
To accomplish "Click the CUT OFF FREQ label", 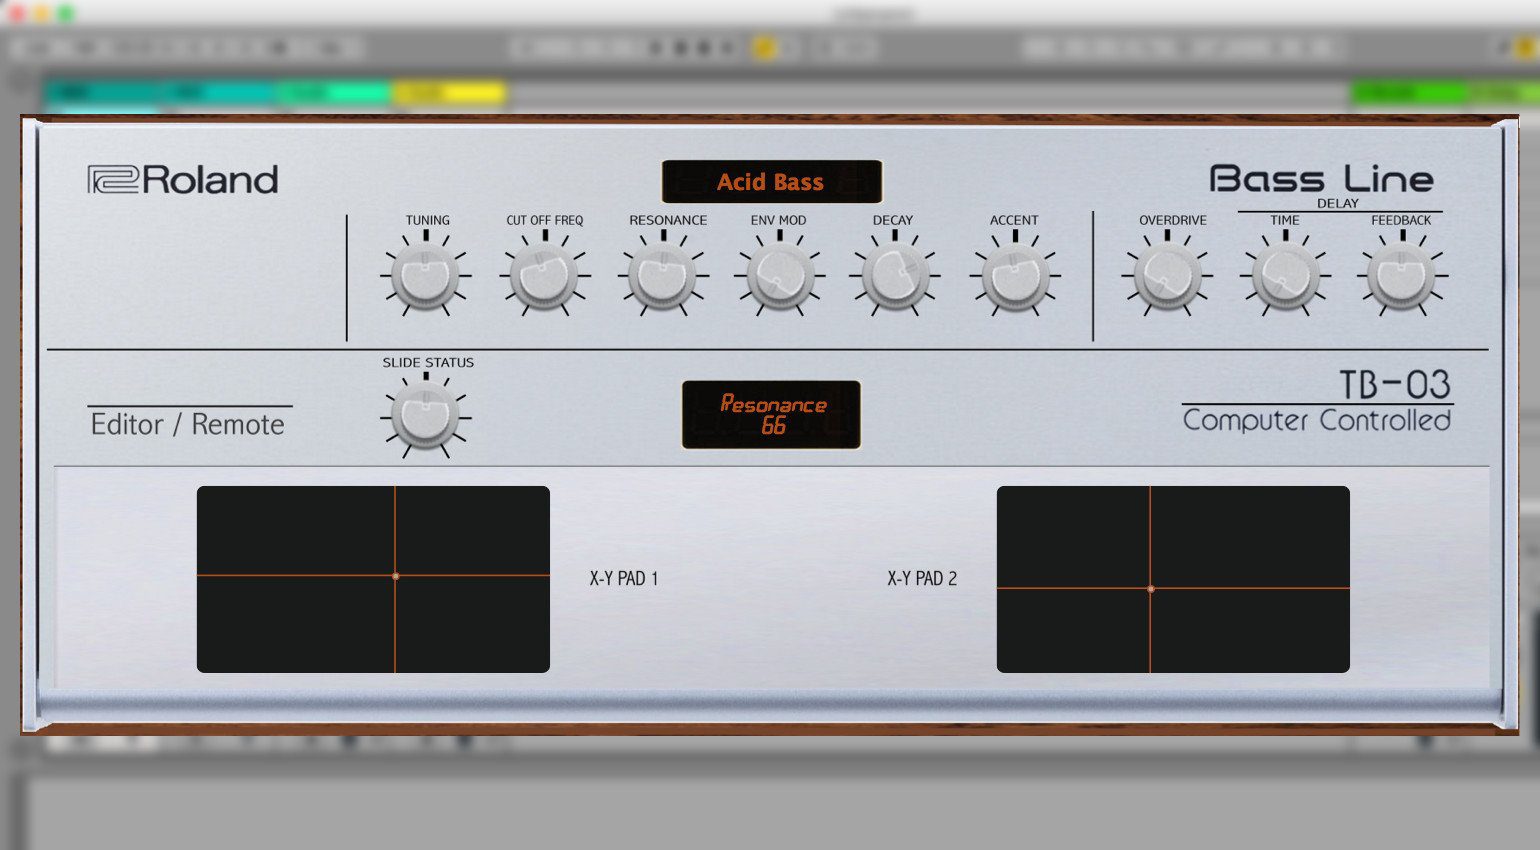I will point(544,220).
